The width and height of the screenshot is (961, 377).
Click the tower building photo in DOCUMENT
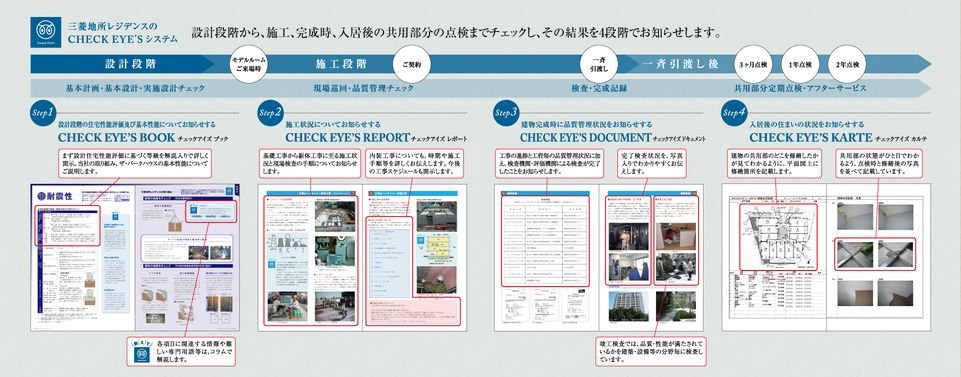pos(629,306)
